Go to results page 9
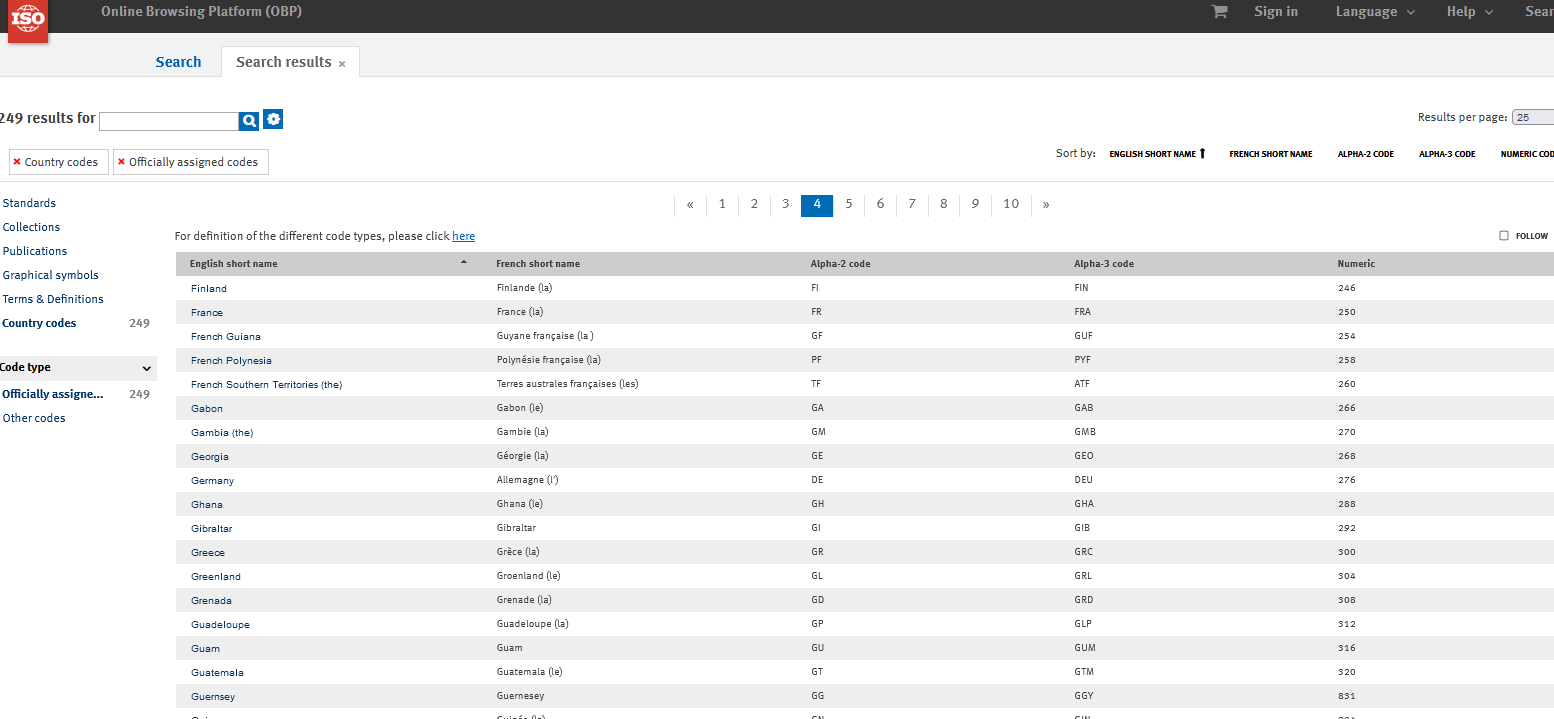Viewport: 1554px width, 719px height. click(x=975, y=204)
